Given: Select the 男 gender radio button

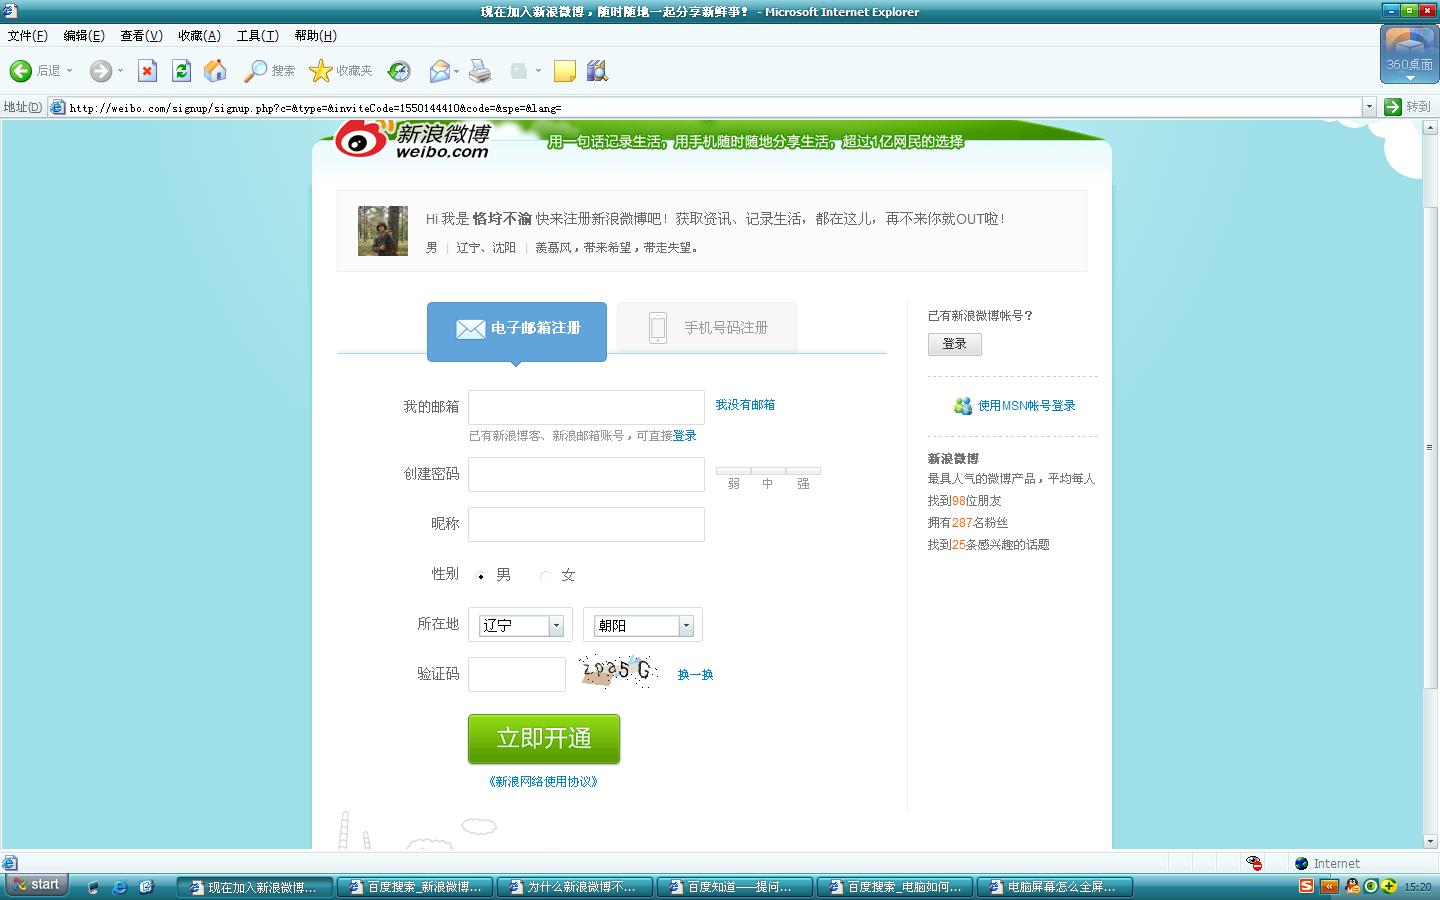Looking at the screenshot, I should [x=482, y=576].
